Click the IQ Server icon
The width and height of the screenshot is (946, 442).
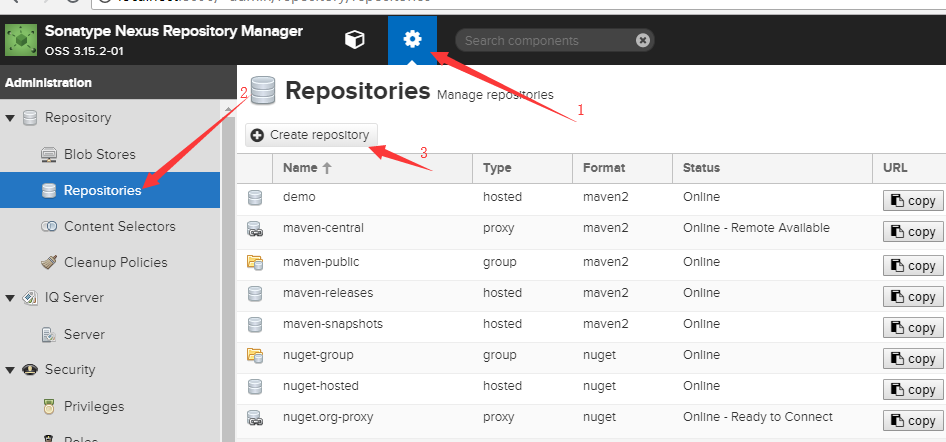click(x=30, y=298)
